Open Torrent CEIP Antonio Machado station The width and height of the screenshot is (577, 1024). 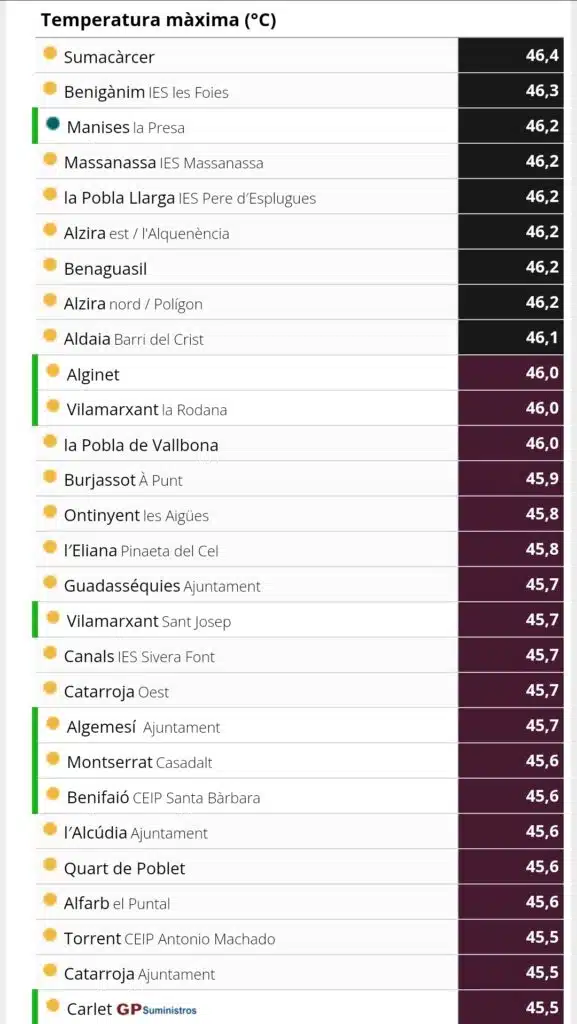pos(300,936)
